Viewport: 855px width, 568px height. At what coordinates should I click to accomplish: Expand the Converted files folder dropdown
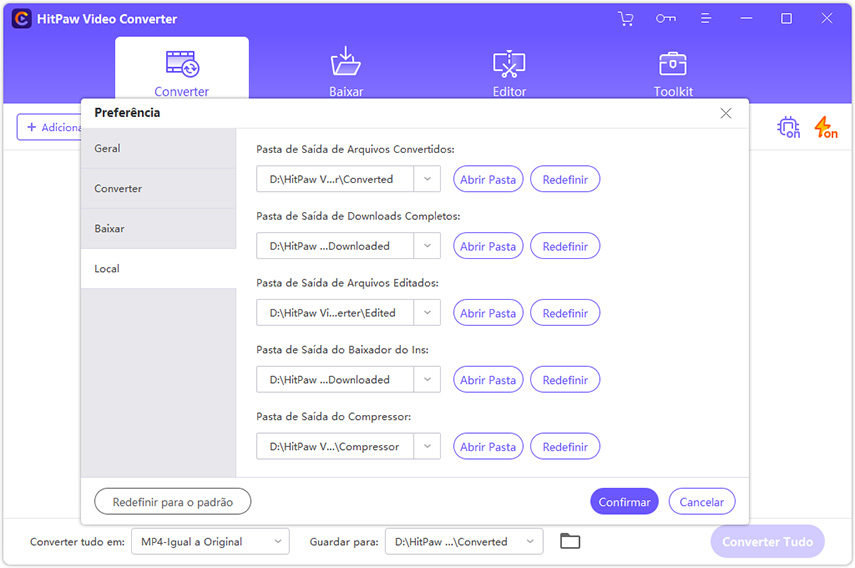(427, 179)
